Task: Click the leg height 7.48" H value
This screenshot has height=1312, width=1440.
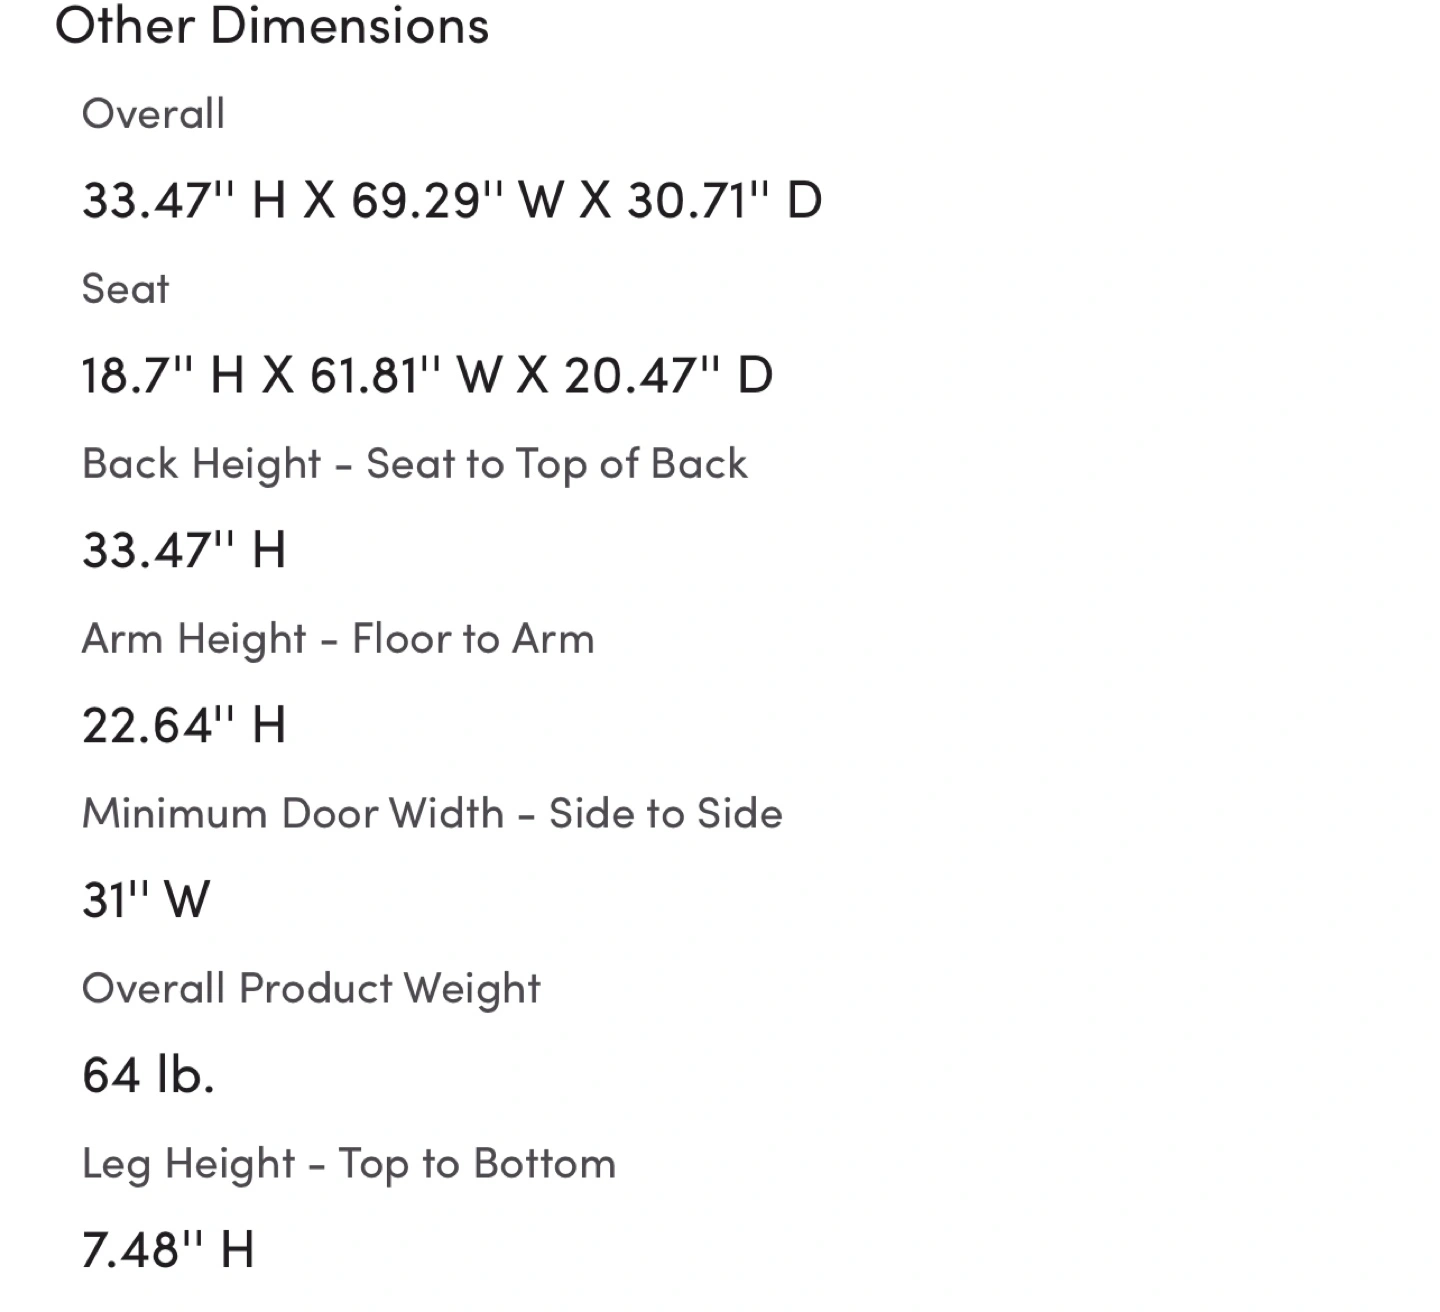Action: (x=168, y=1250)
